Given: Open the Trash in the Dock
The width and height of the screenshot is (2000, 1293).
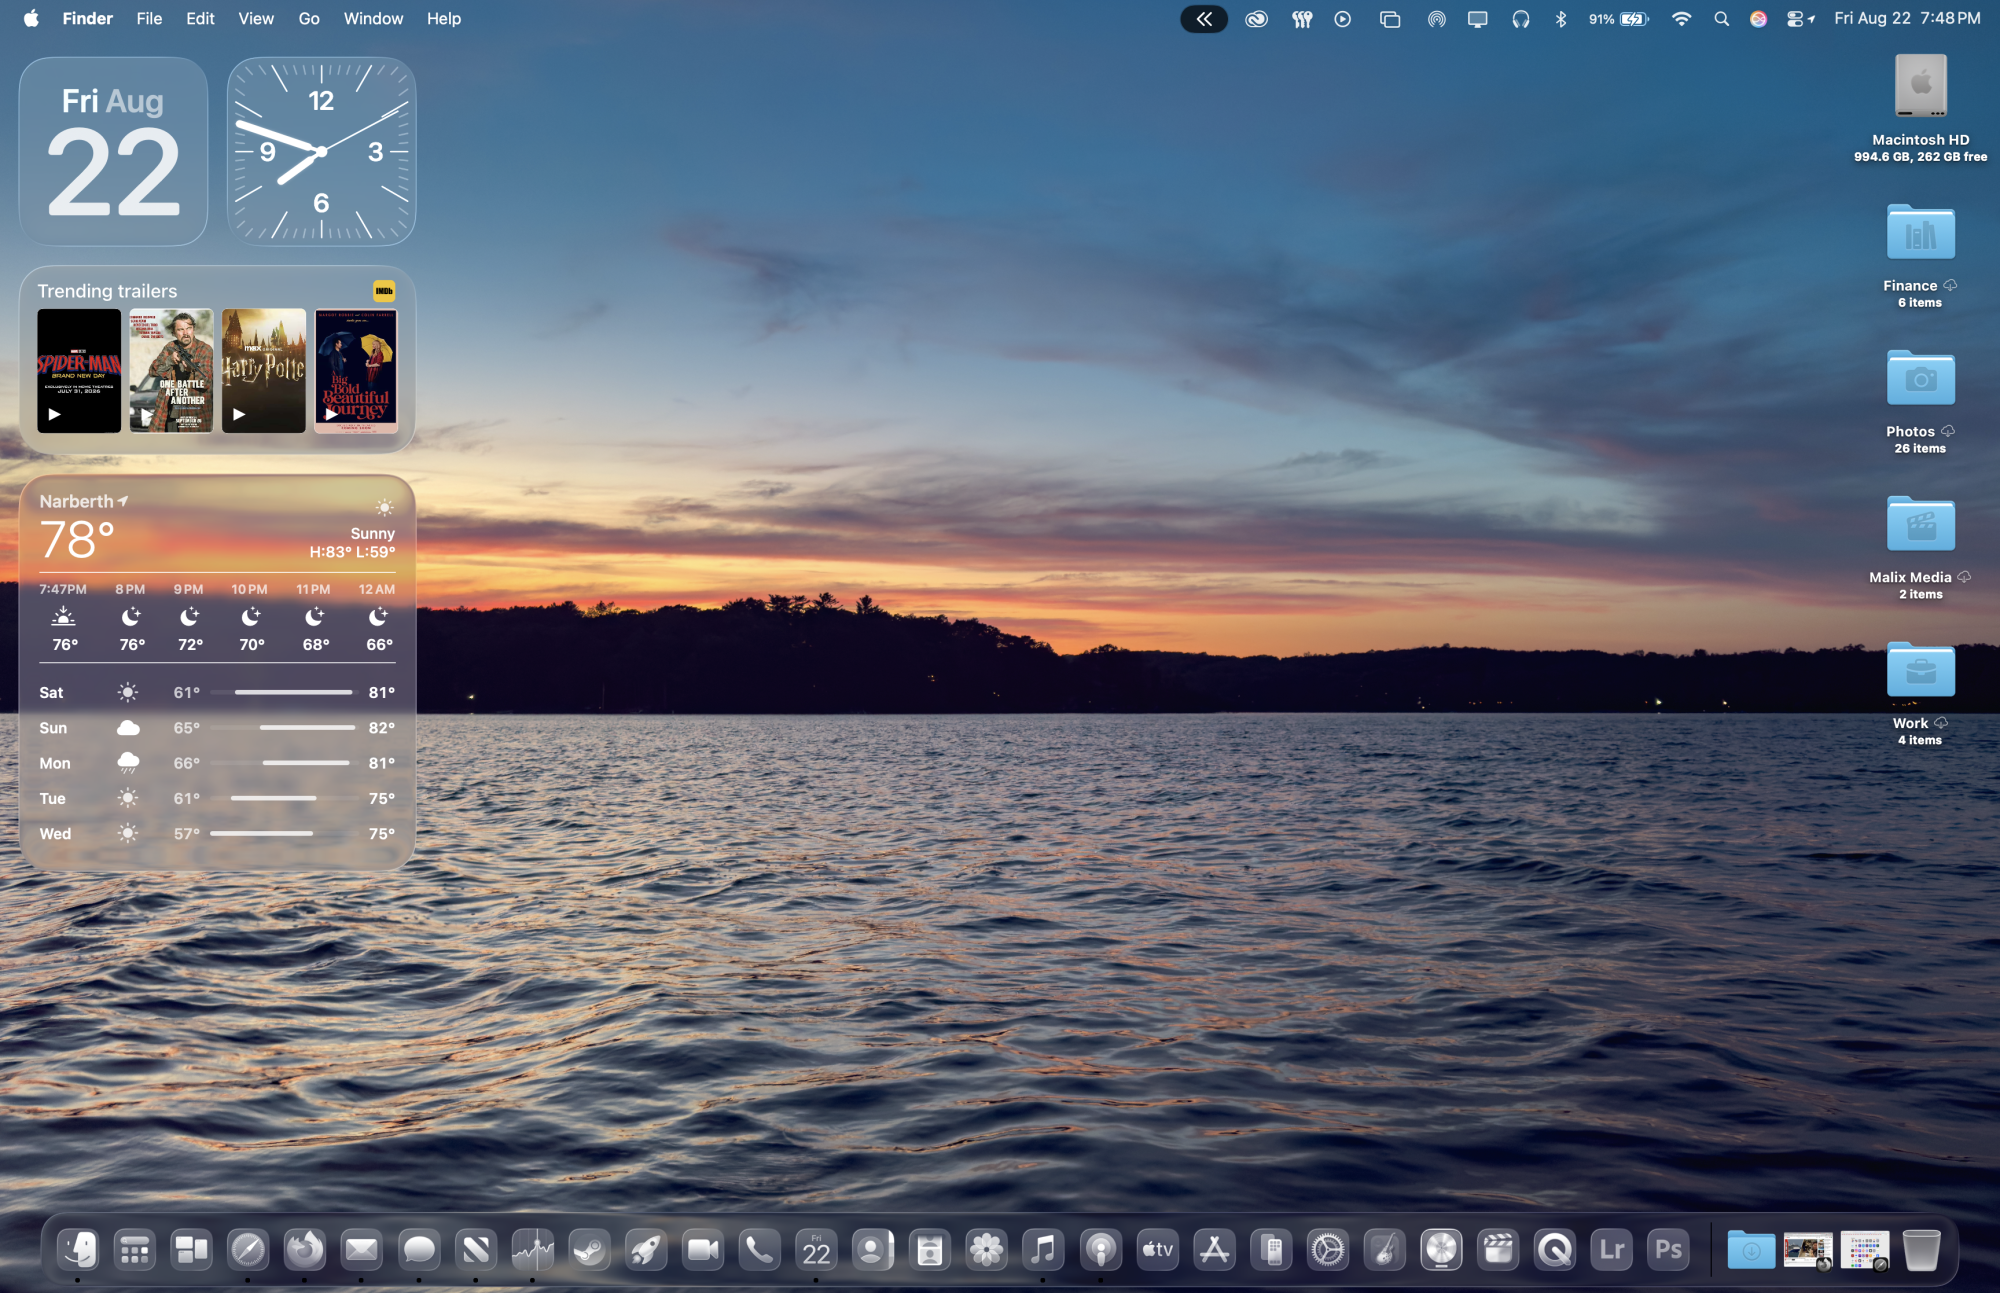Looking at the screenshot, I should (1920, 1249).
